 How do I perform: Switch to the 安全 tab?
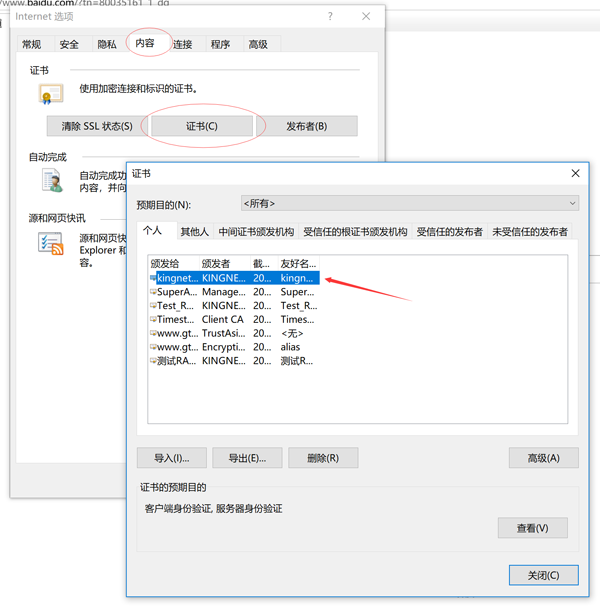coord(69,44)
